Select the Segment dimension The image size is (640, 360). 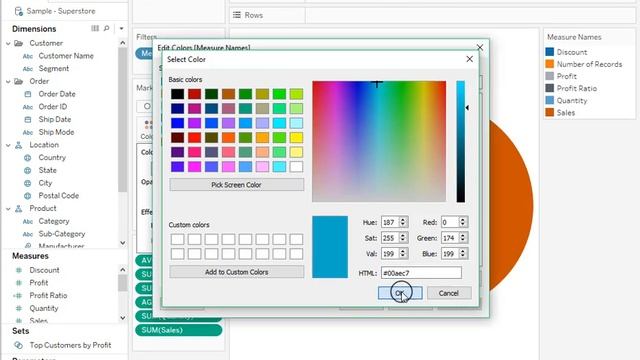tap(53, 69)
